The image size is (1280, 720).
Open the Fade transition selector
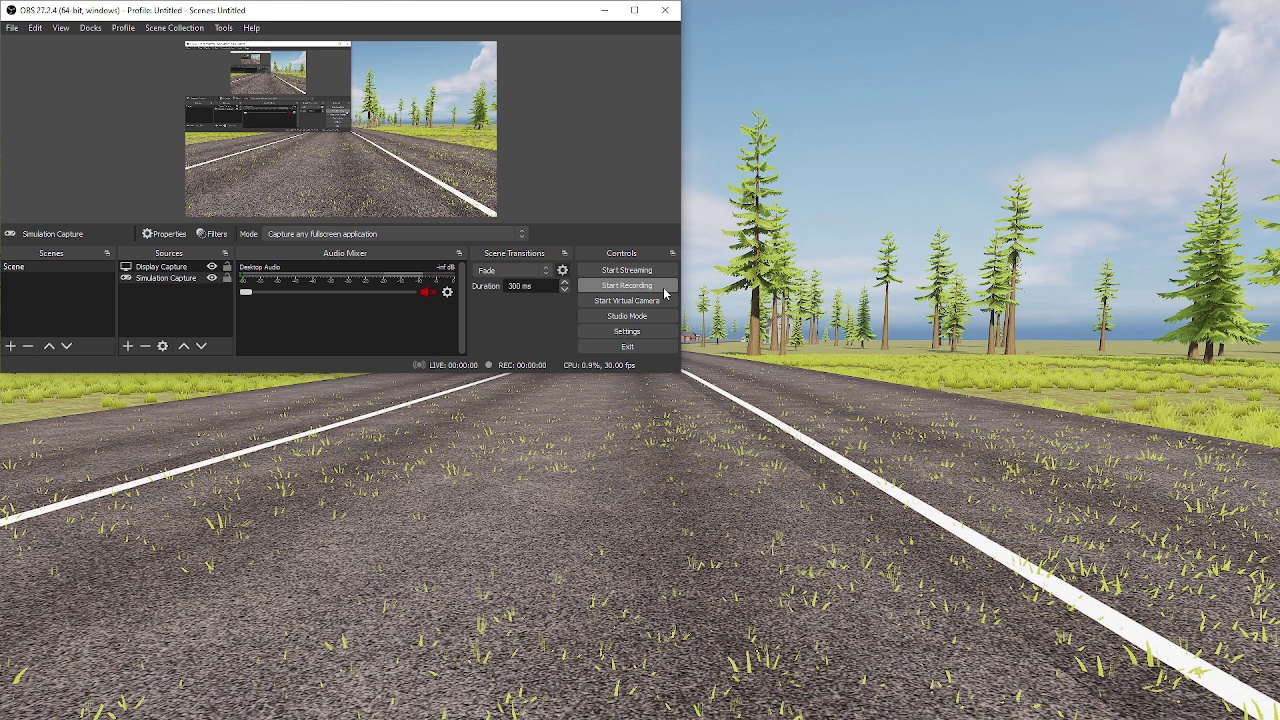click(x=512, y=270)
